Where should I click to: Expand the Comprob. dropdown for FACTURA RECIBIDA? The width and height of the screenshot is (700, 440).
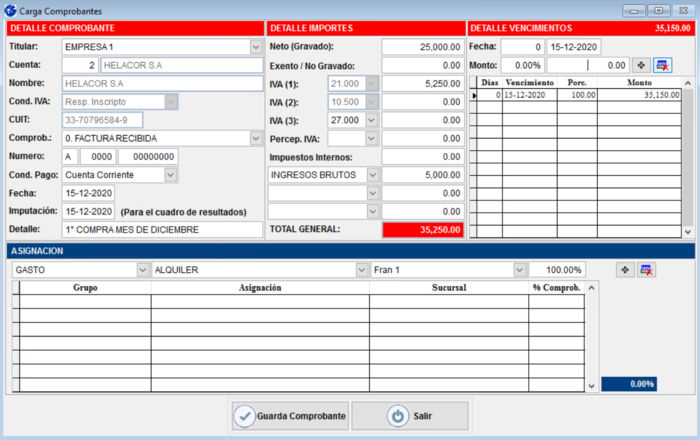(x=255, y=138)
